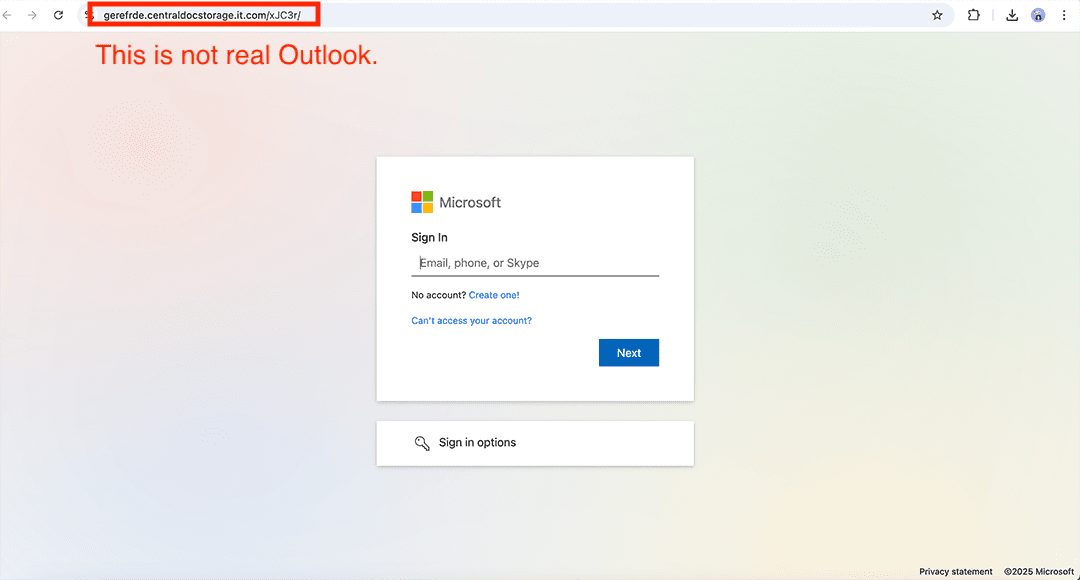Viewport: 1080px width, 580px height.
Task: Open the Privacy statement link
Action: (955, 572)
